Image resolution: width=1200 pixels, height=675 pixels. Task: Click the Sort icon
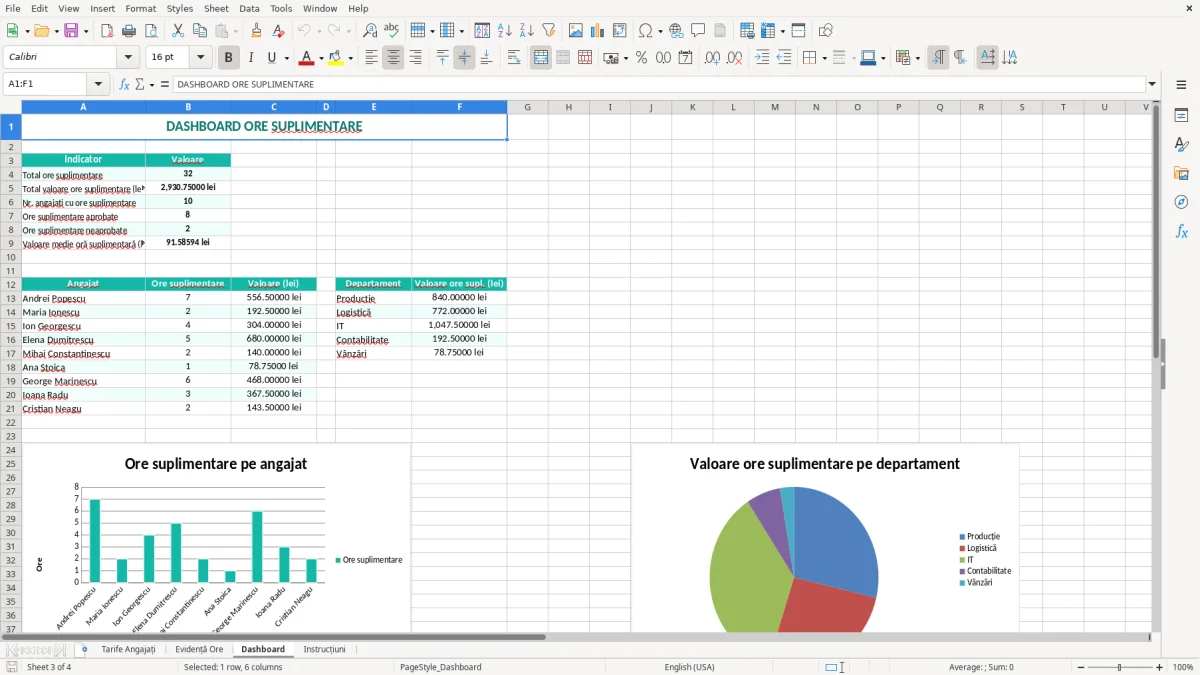(x=482, y=31)
